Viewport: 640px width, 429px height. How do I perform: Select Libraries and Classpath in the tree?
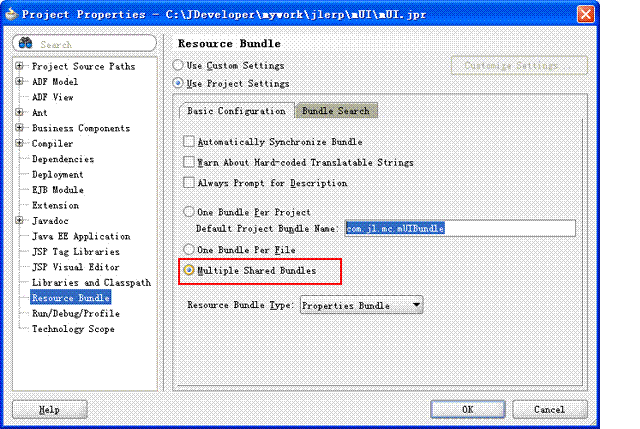tap(91, 282)
